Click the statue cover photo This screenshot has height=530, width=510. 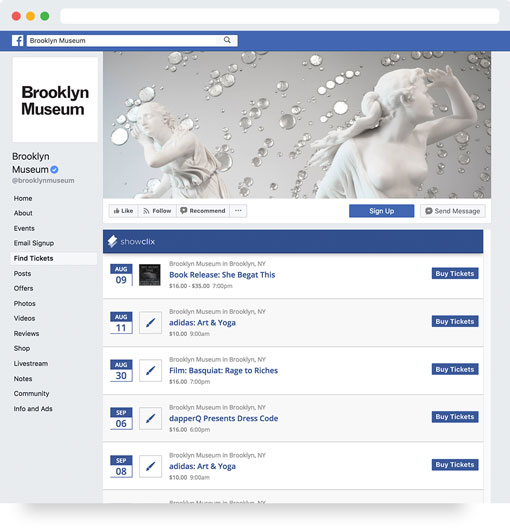(x=297, y=125)
